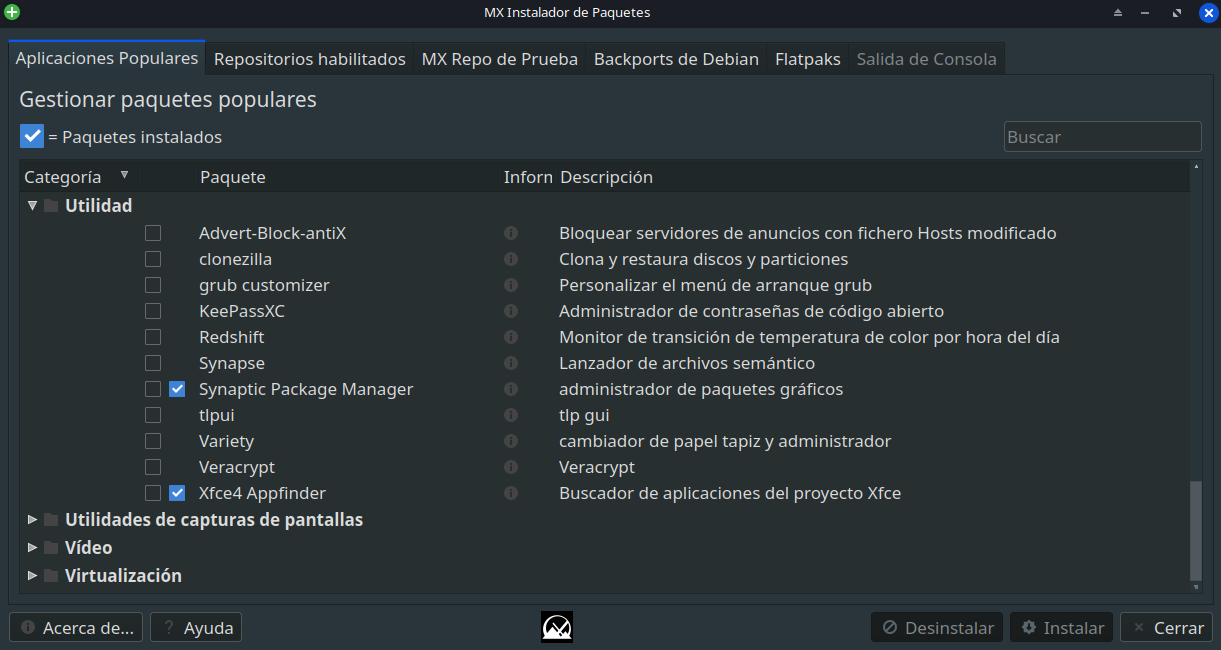1221x650 pixels.
Task: Open the Synapse info icon
Action: click(510, 363)
